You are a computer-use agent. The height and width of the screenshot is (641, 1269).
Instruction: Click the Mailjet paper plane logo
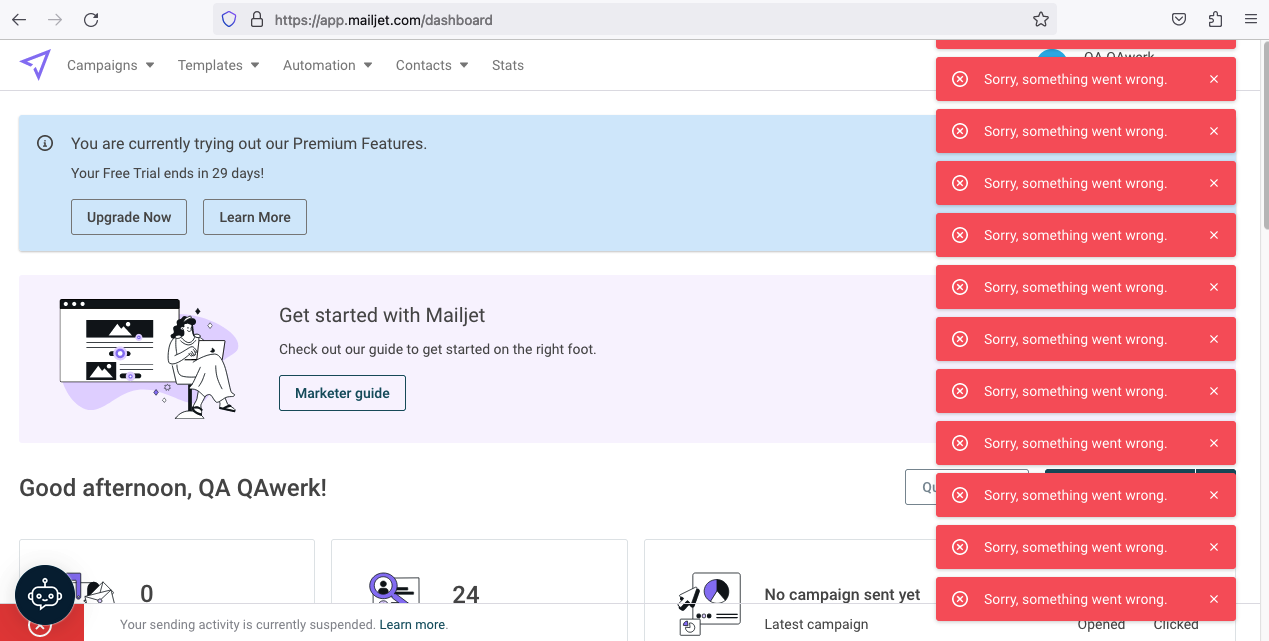coord(35,65)
